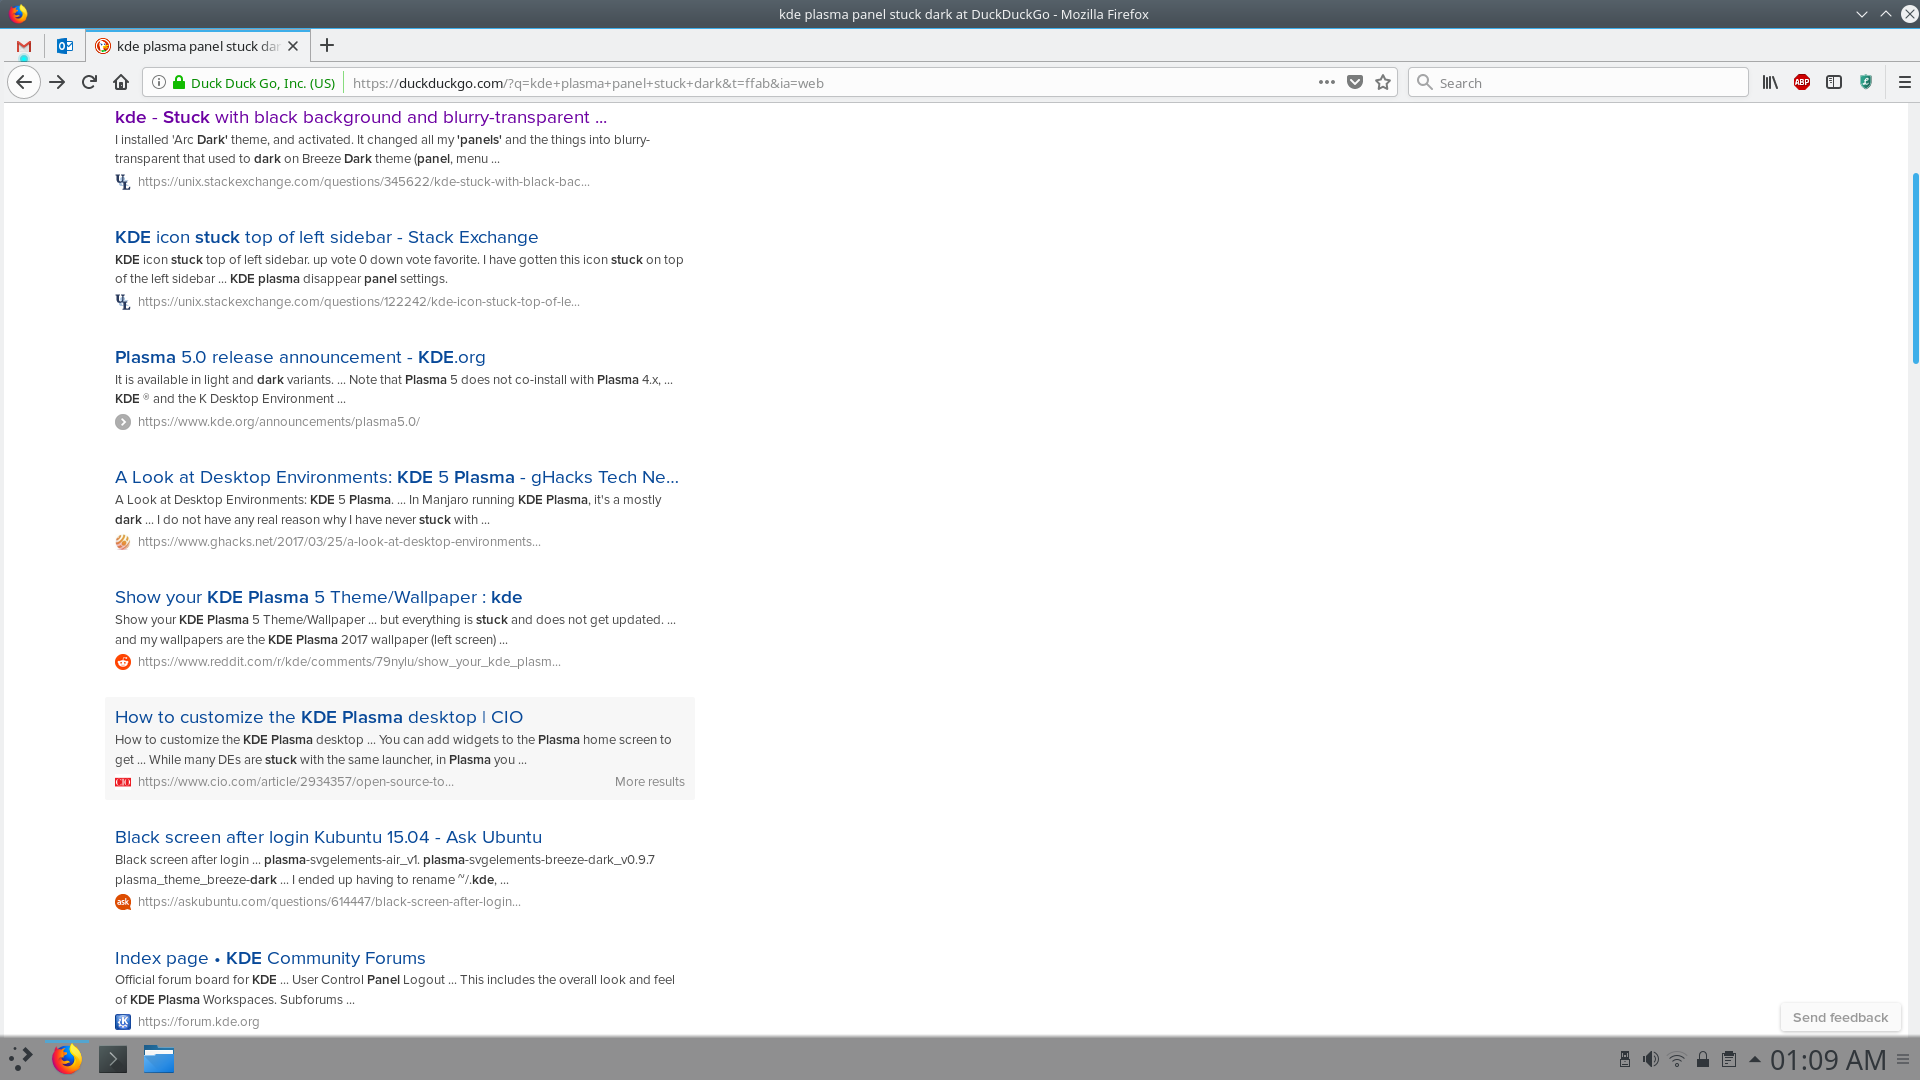1920x1080 pixels.
Task: Open 'Index page • KDE Community Forums' result
Action: (270, 958)
